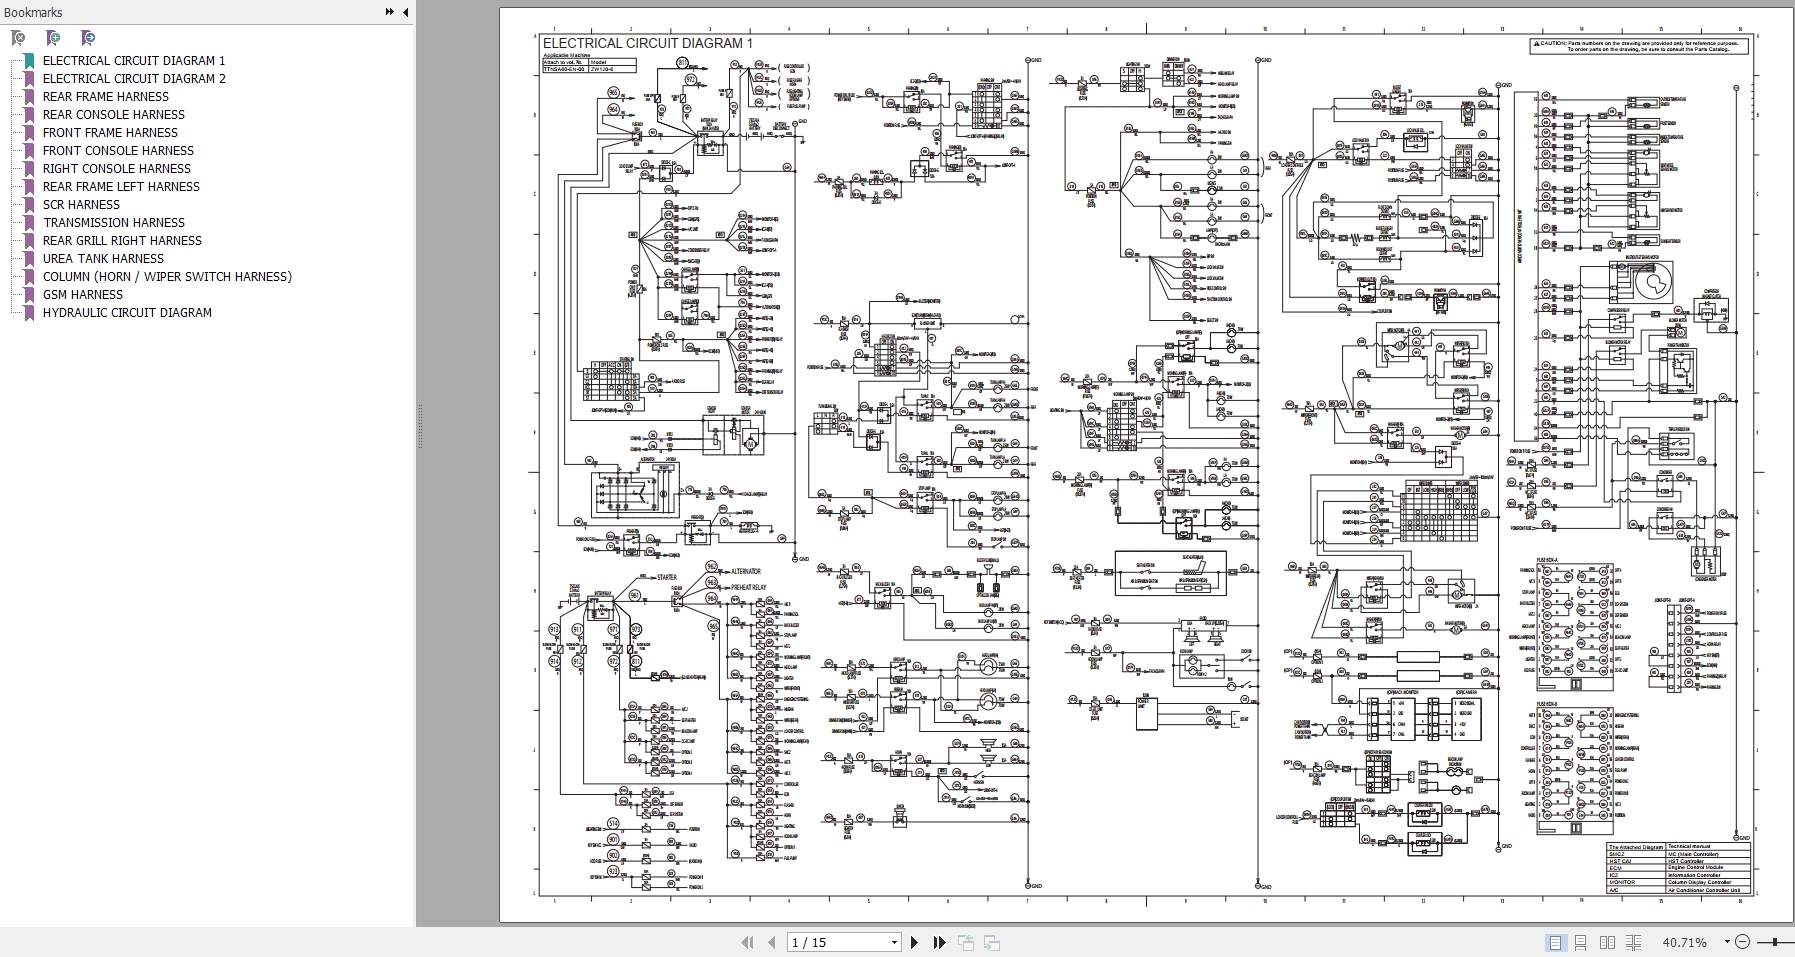This screenshot has height=957, width=1795.
Task: Open REAR FRAME LEFT HARNESS bookmark
Action: click(x=121, y=187)
